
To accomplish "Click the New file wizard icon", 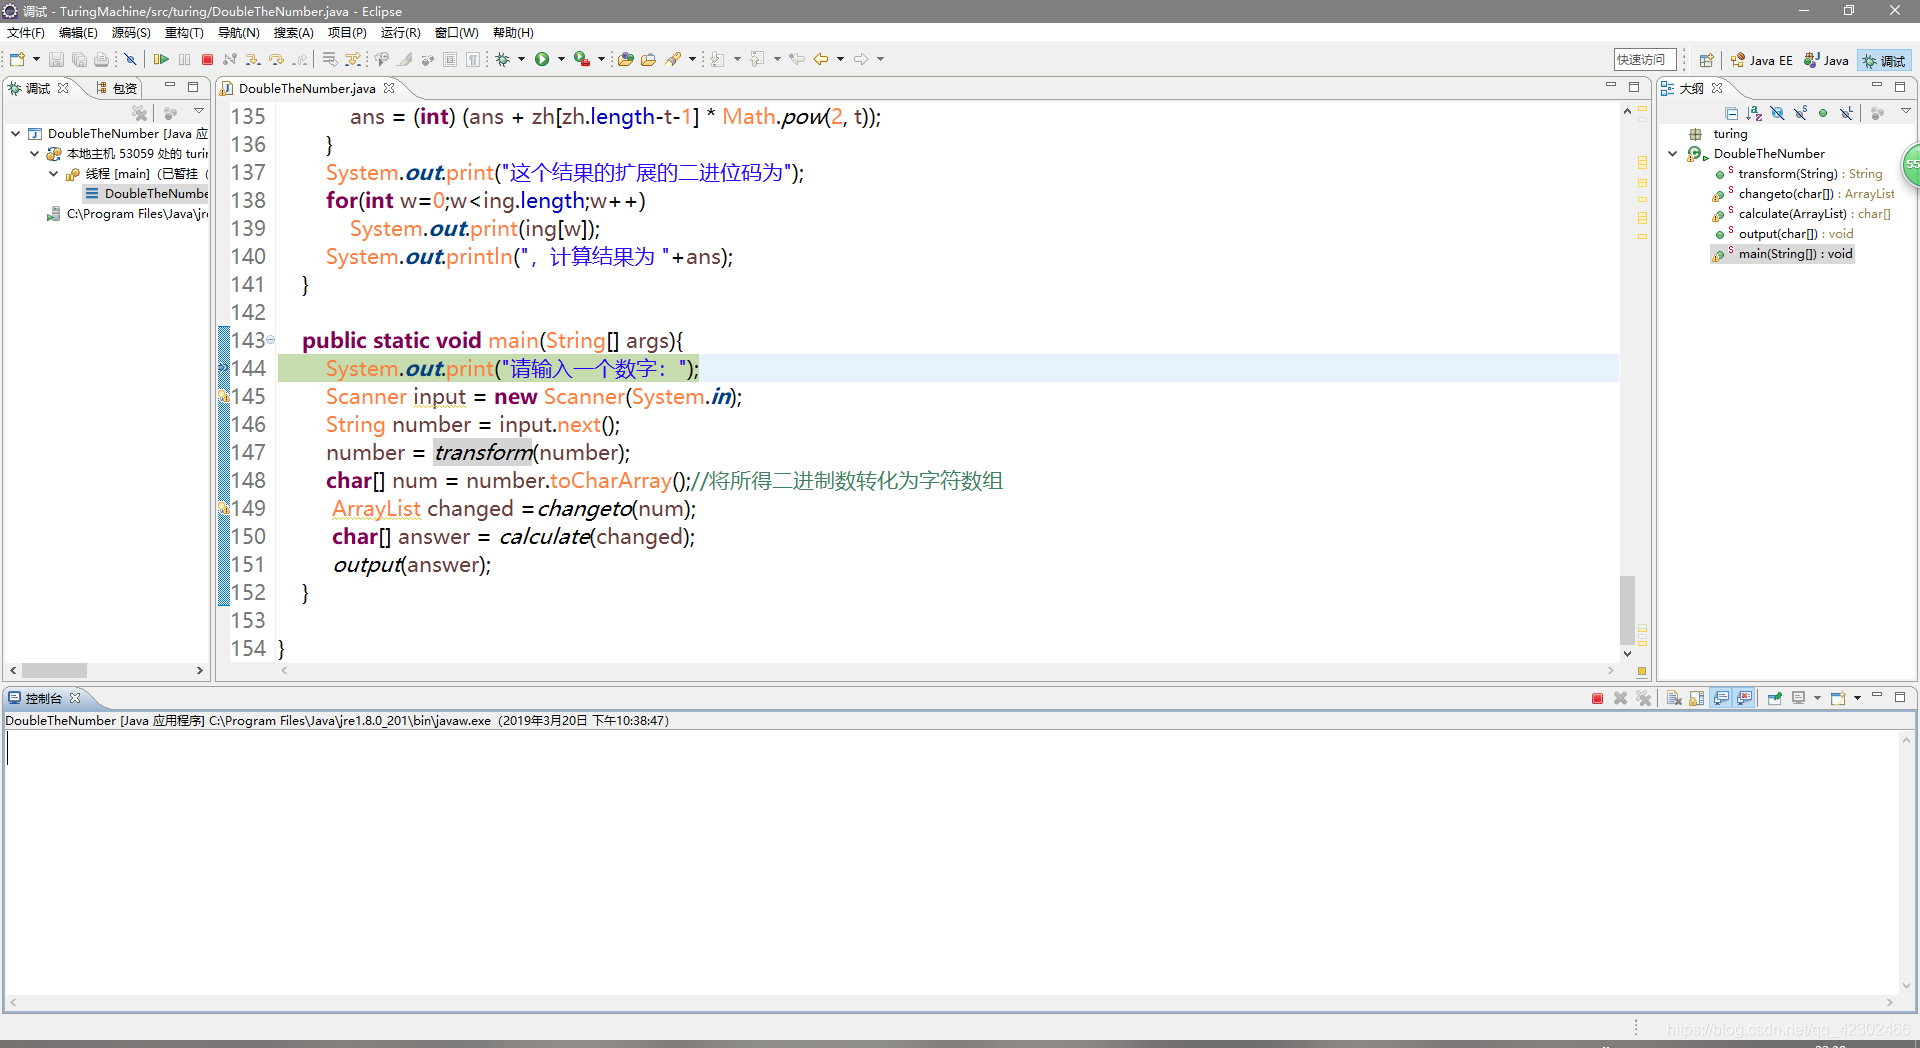I will [x=17, y=60].
